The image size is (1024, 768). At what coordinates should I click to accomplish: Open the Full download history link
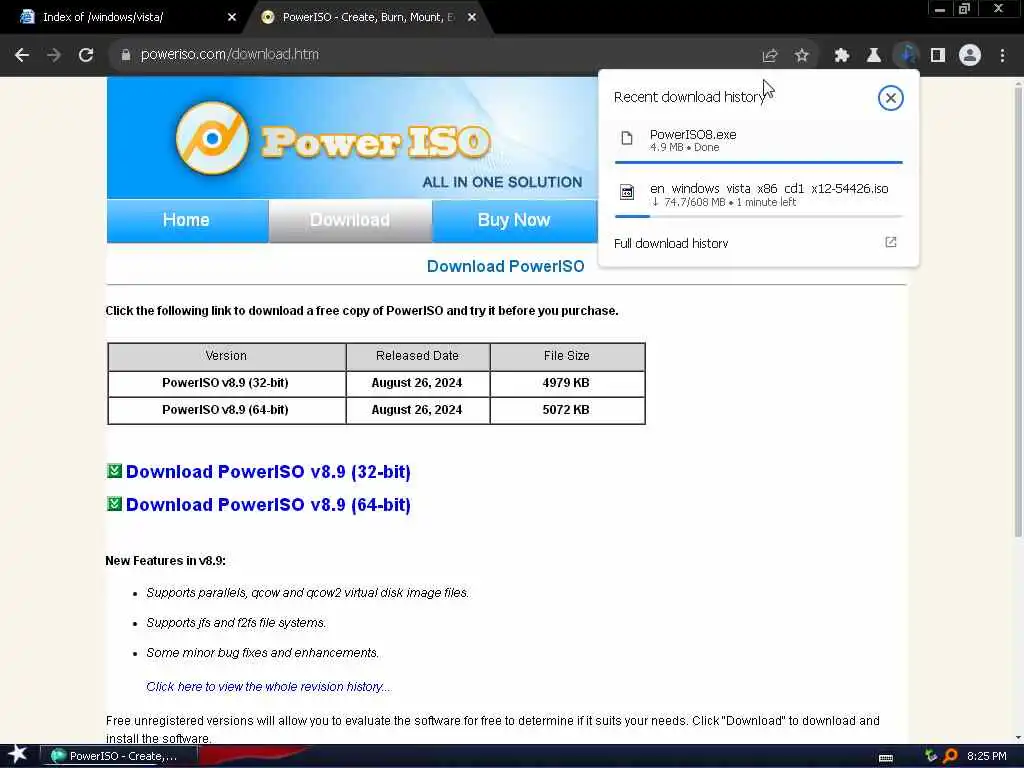pos(671,243)
